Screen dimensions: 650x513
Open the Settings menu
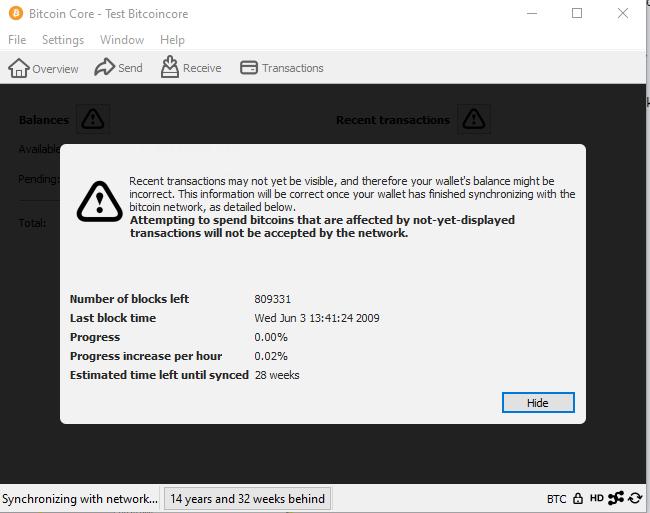63,40
